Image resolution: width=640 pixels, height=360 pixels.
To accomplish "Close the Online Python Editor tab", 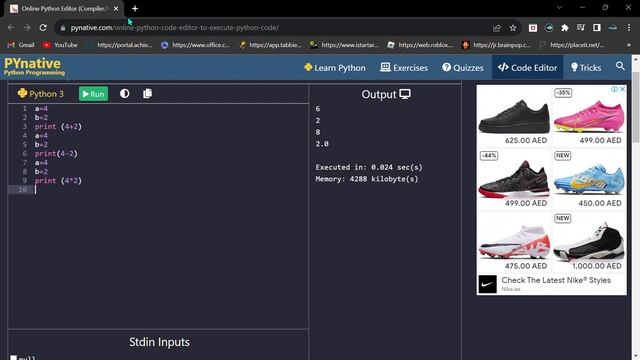I will [x=116, y=9].
